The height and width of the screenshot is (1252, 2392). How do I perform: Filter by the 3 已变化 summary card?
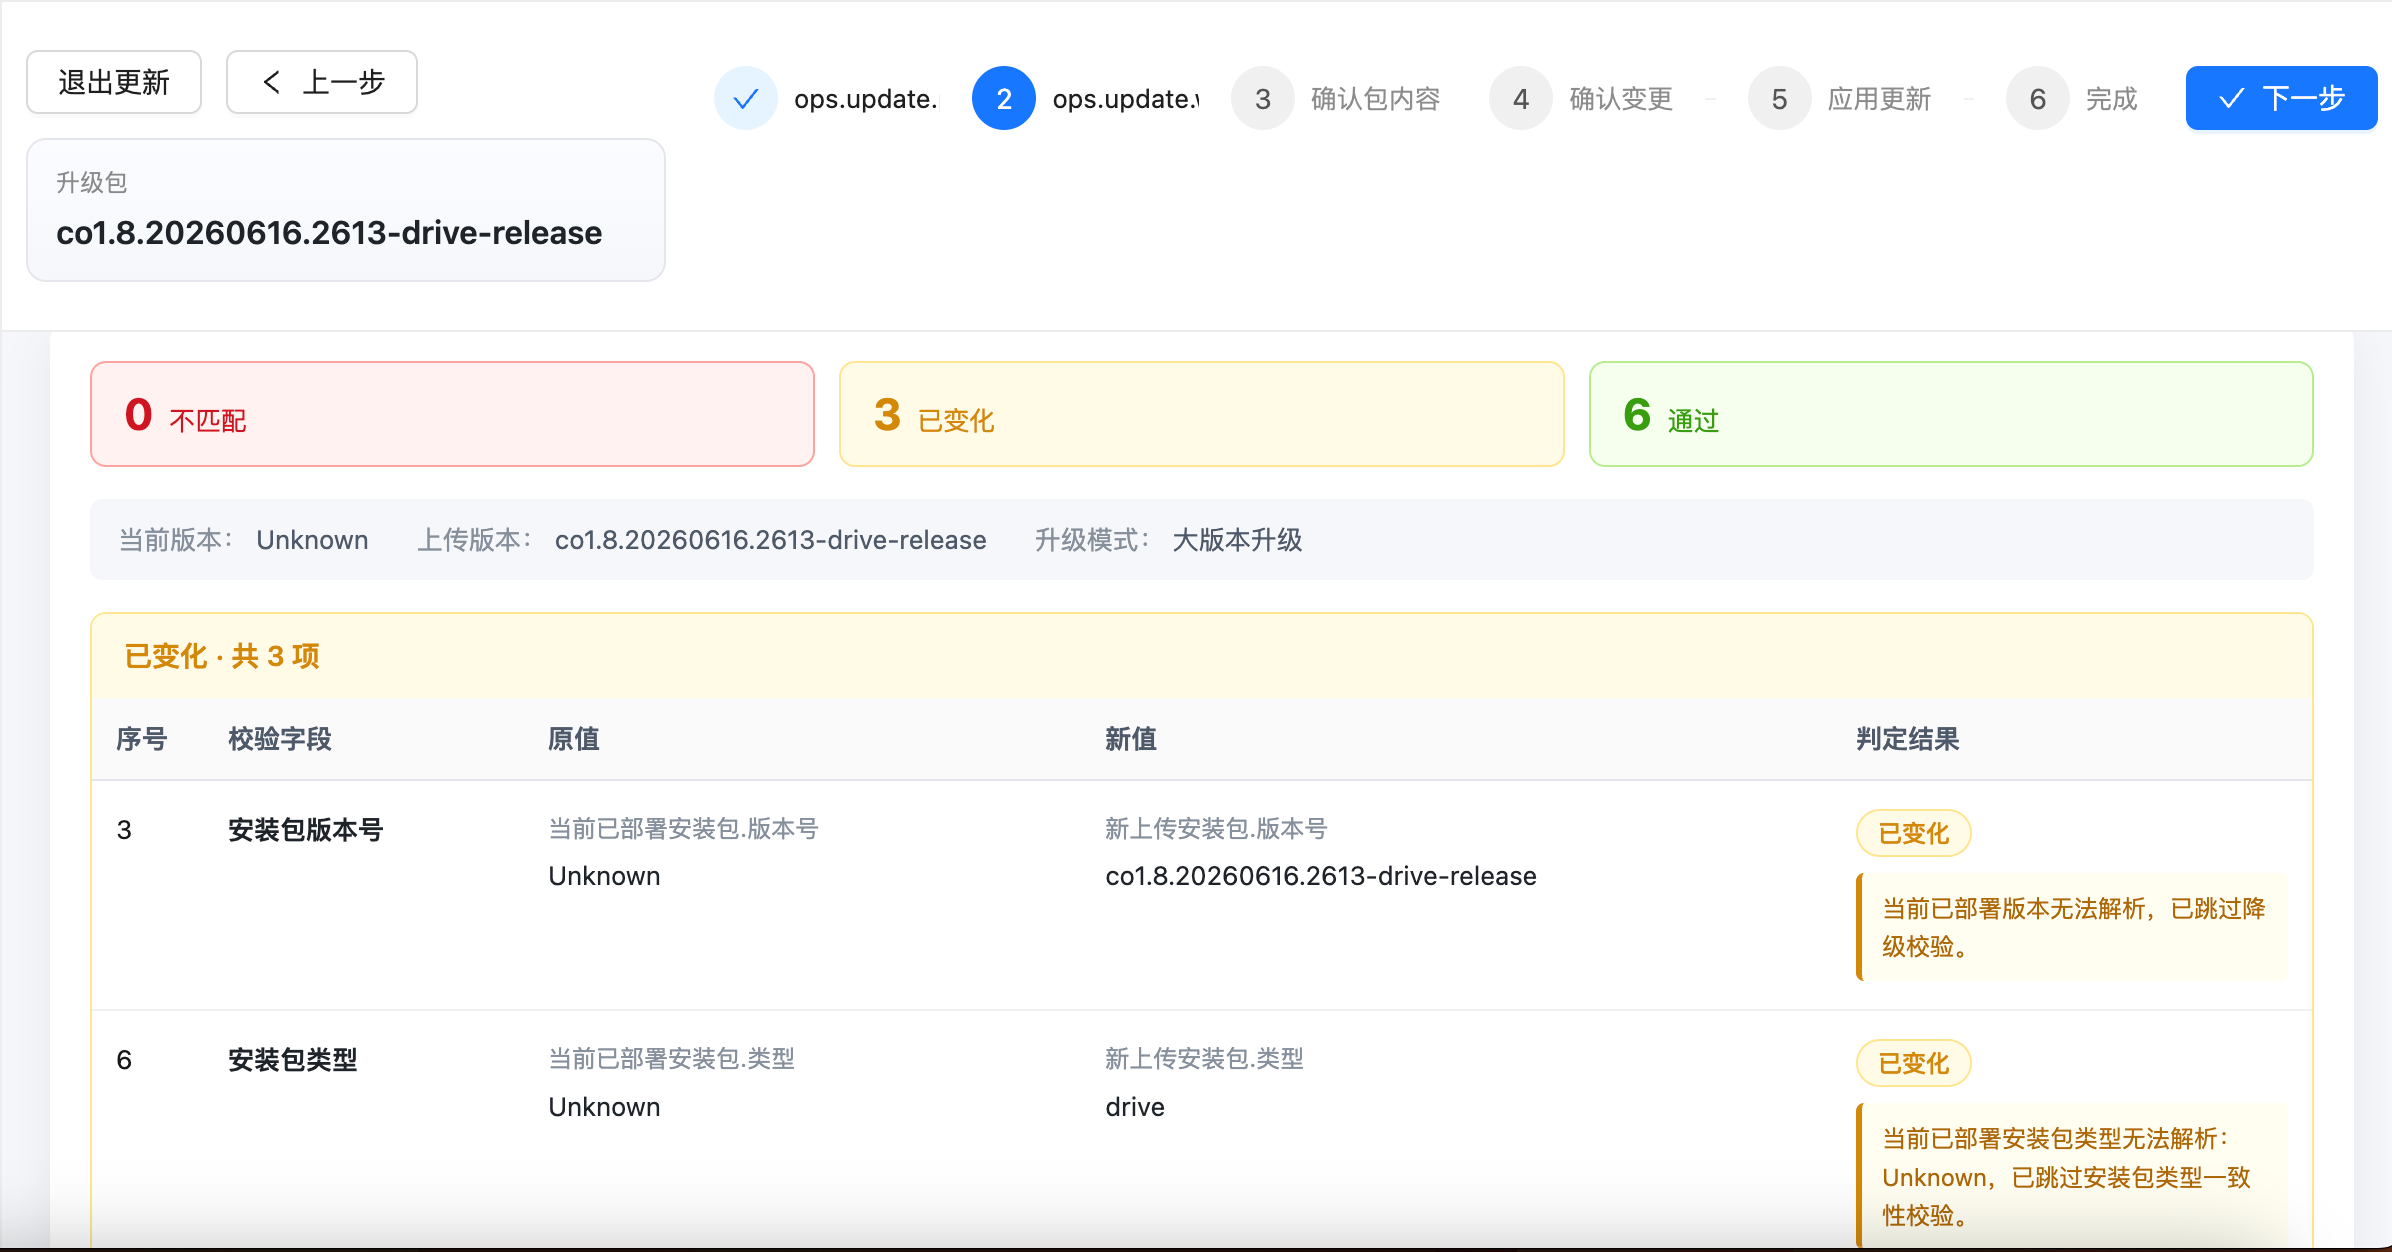[1201, 414]
